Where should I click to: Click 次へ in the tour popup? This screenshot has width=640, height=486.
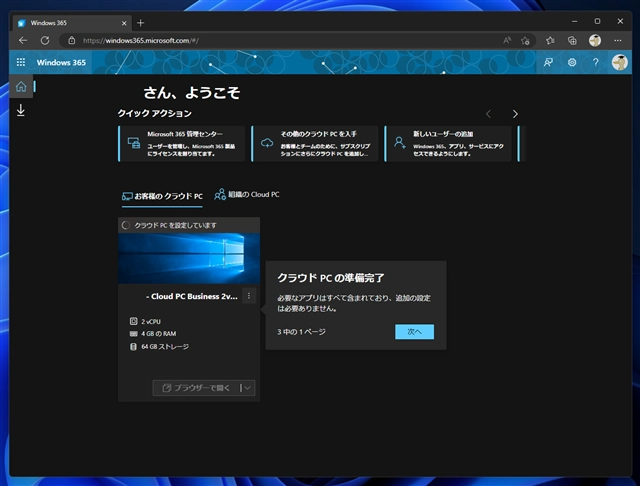[x=414, y=332]
